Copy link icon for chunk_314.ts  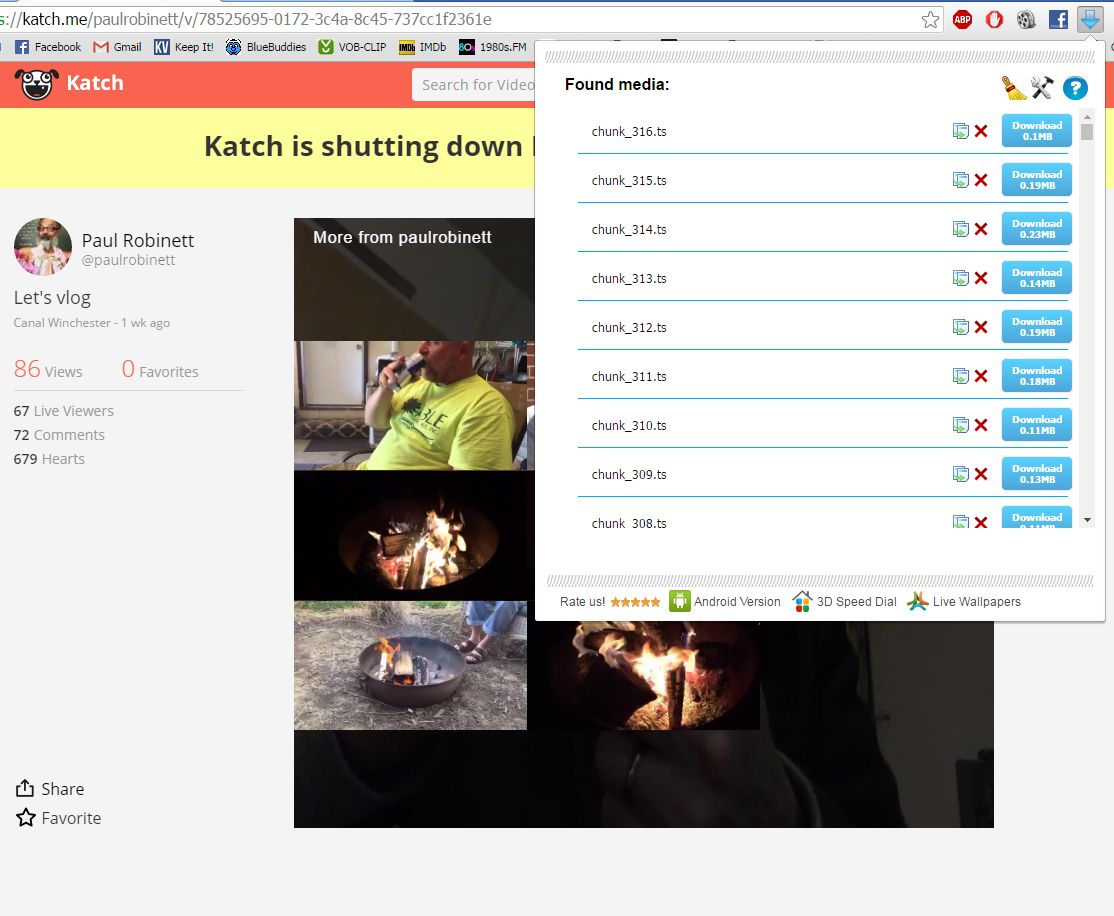(961, 230)
